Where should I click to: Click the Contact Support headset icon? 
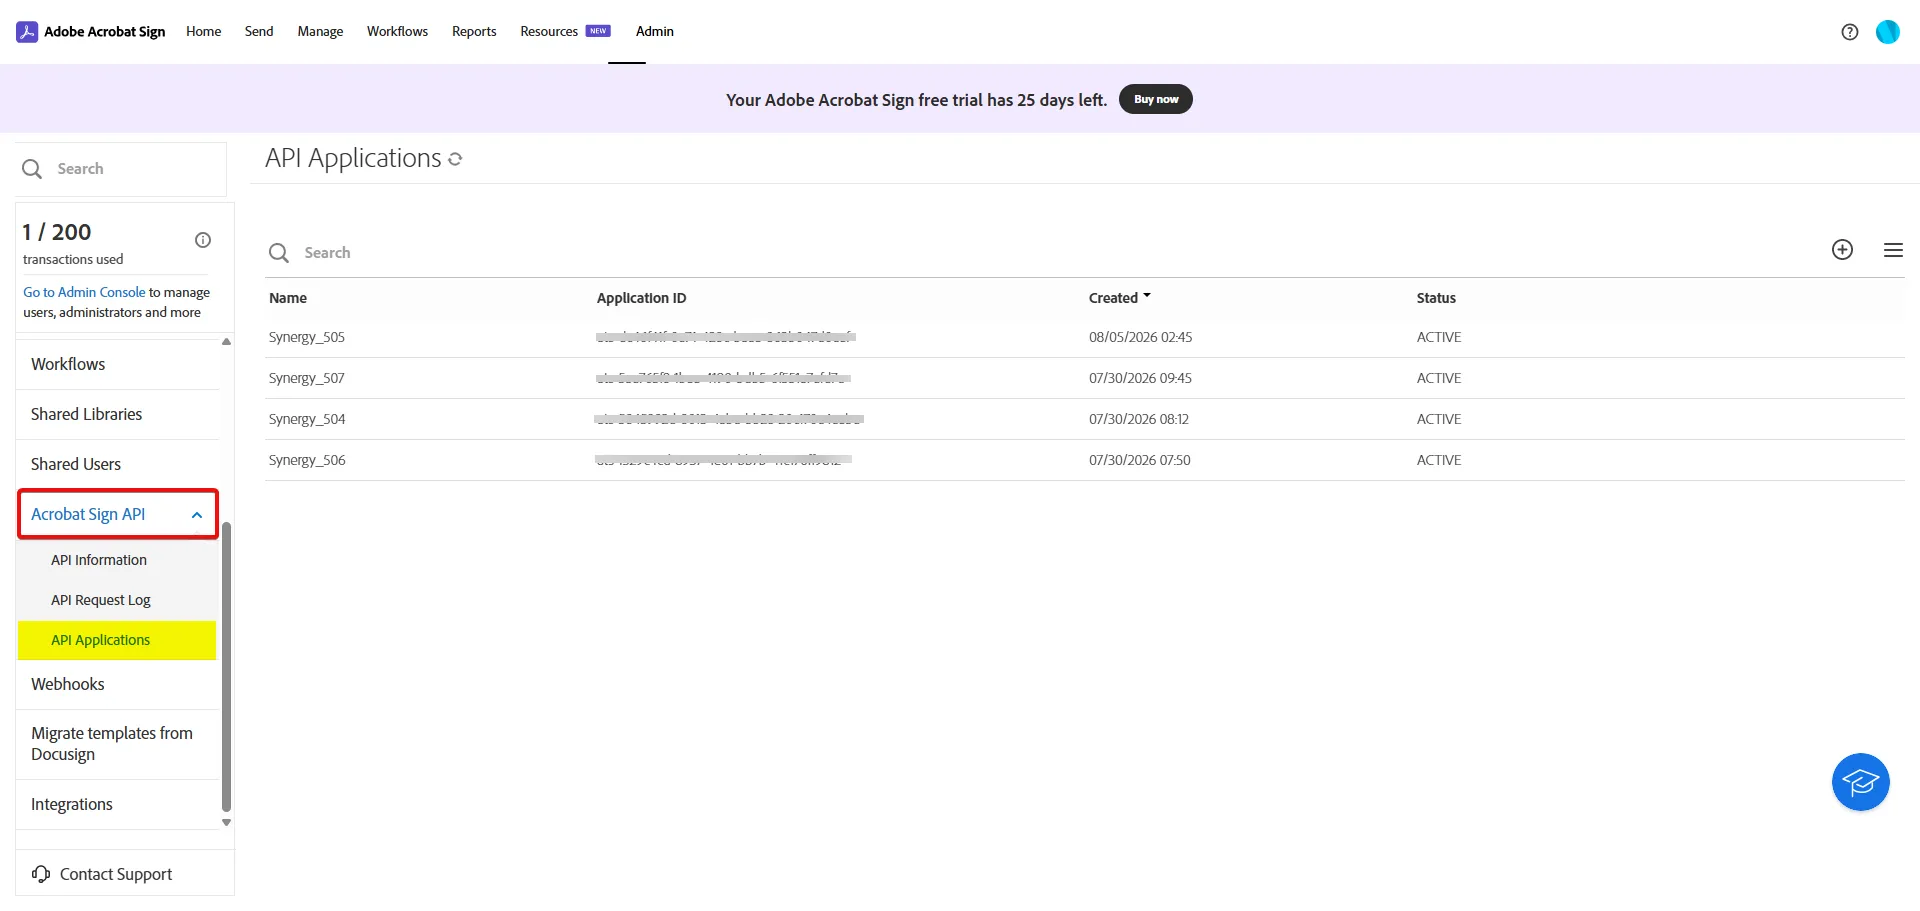41,874
